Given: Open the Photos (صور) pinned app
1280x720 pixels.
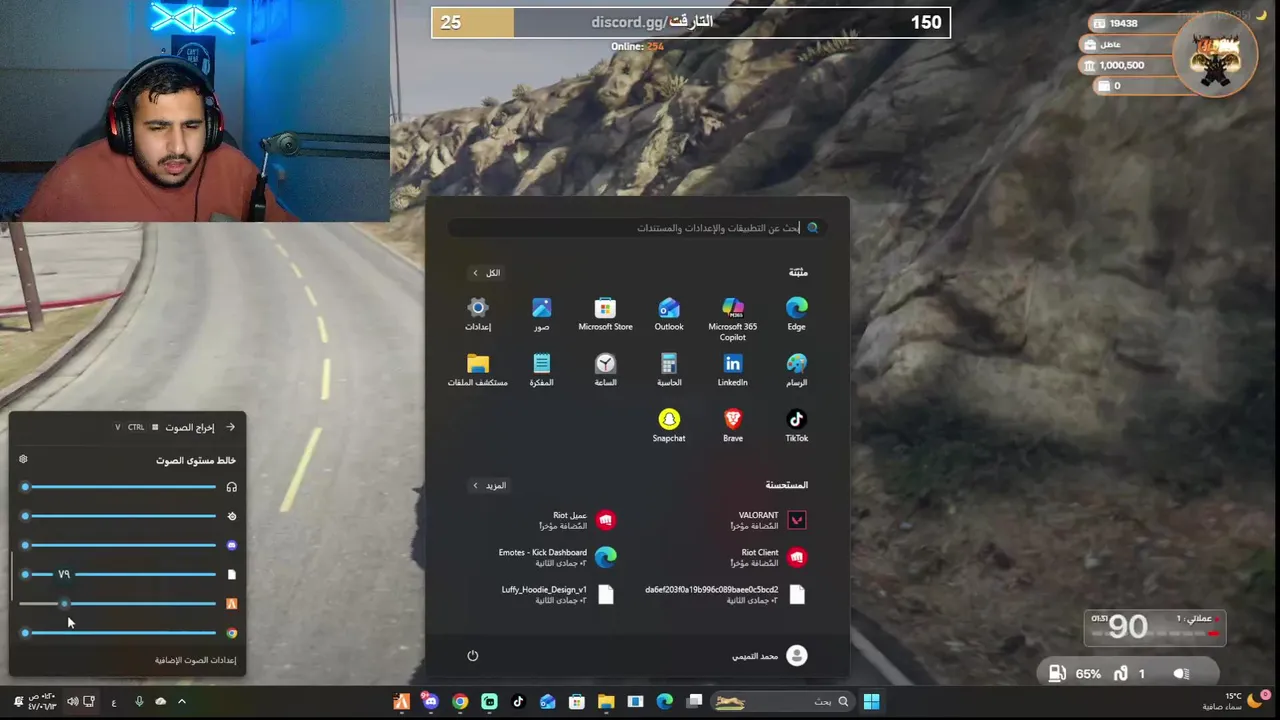Looking at the screenshot, I should [x=541, y=314].
